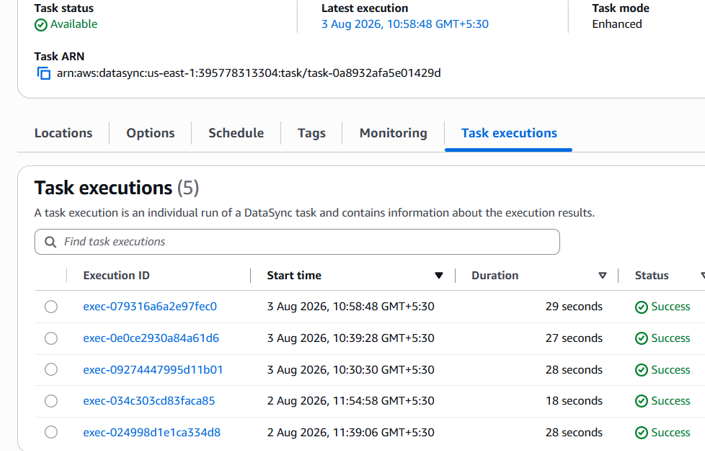Open the Schedule tab

[x=236, y=133]
